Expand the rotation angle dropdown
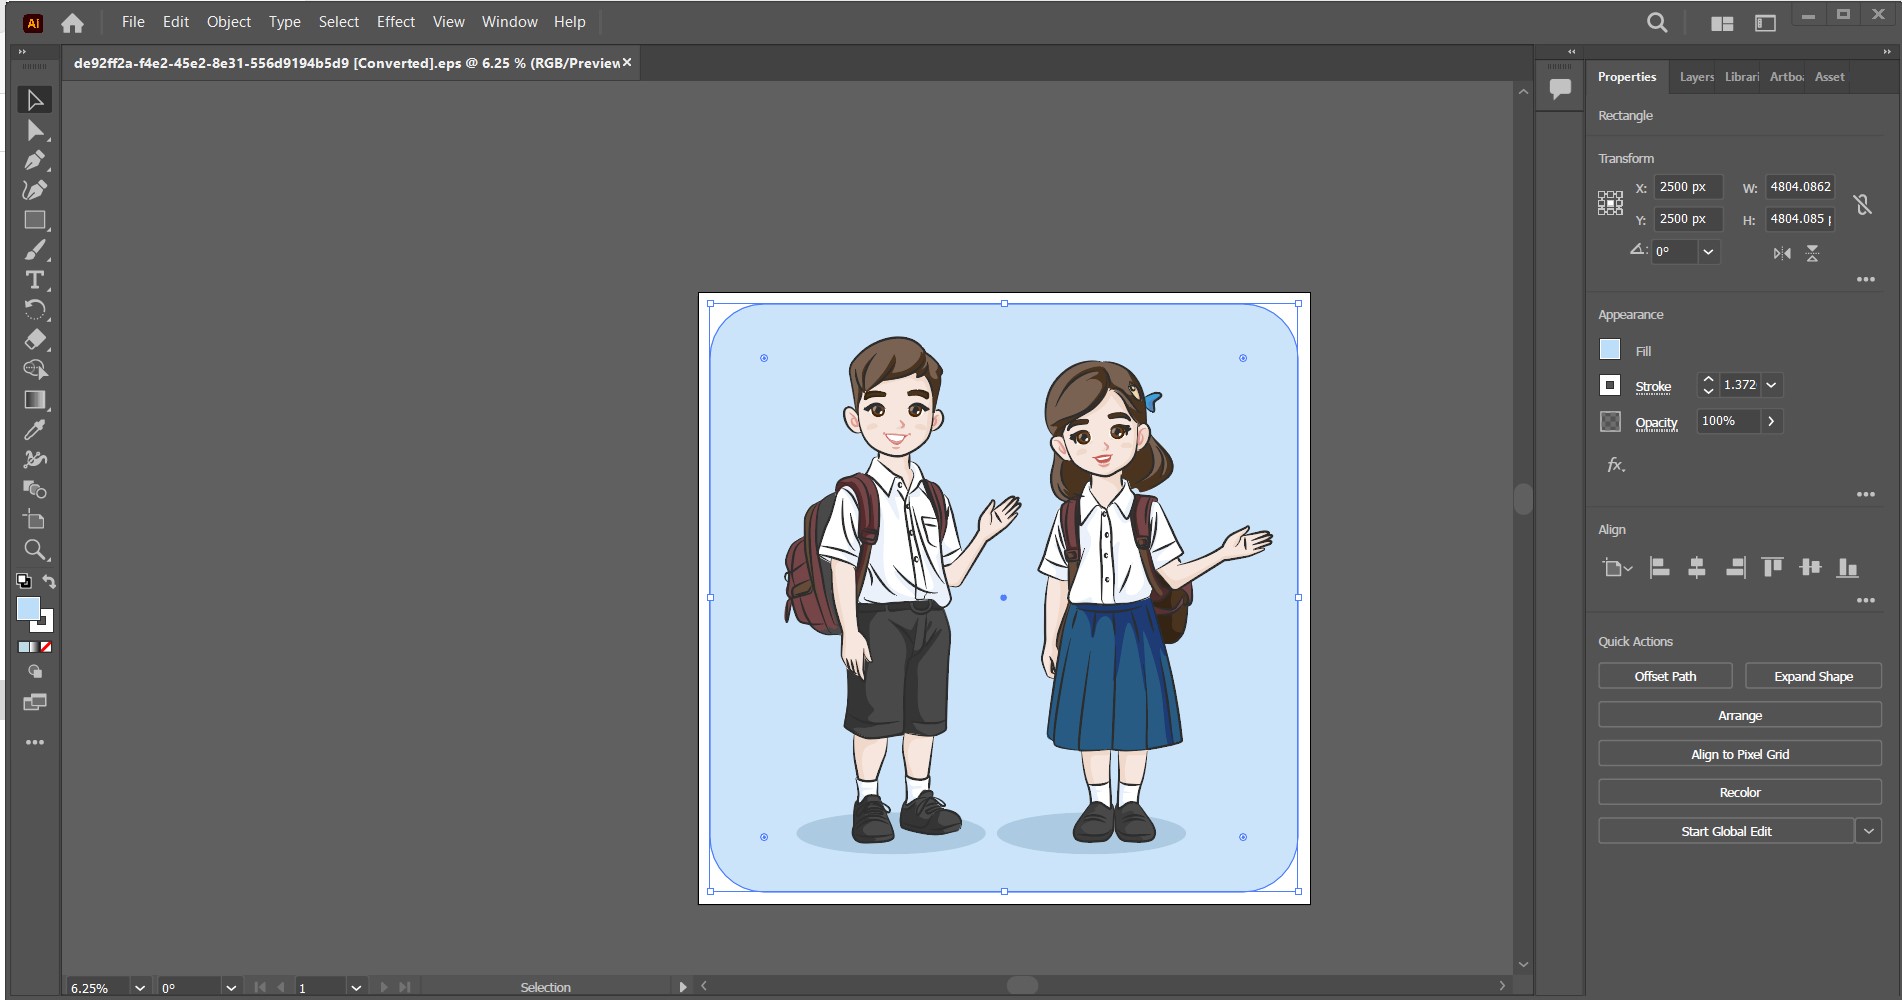This screenshot has width=1902, height=1000. tap(1709, 252)
